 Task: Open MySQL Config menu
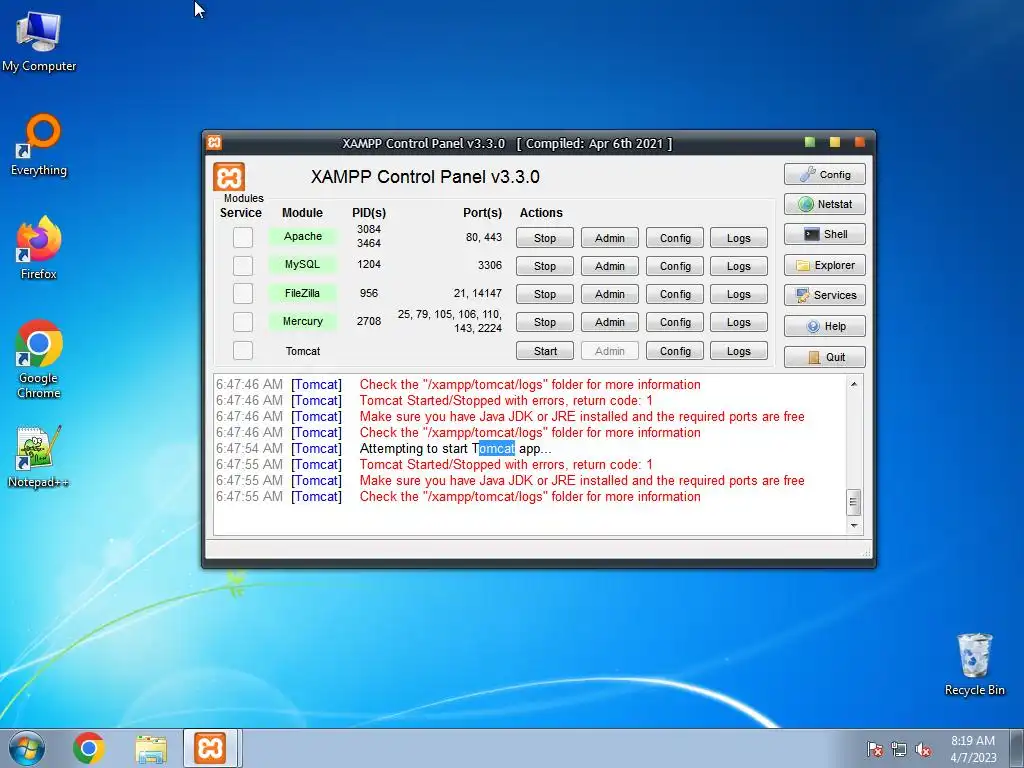point(675,266)
